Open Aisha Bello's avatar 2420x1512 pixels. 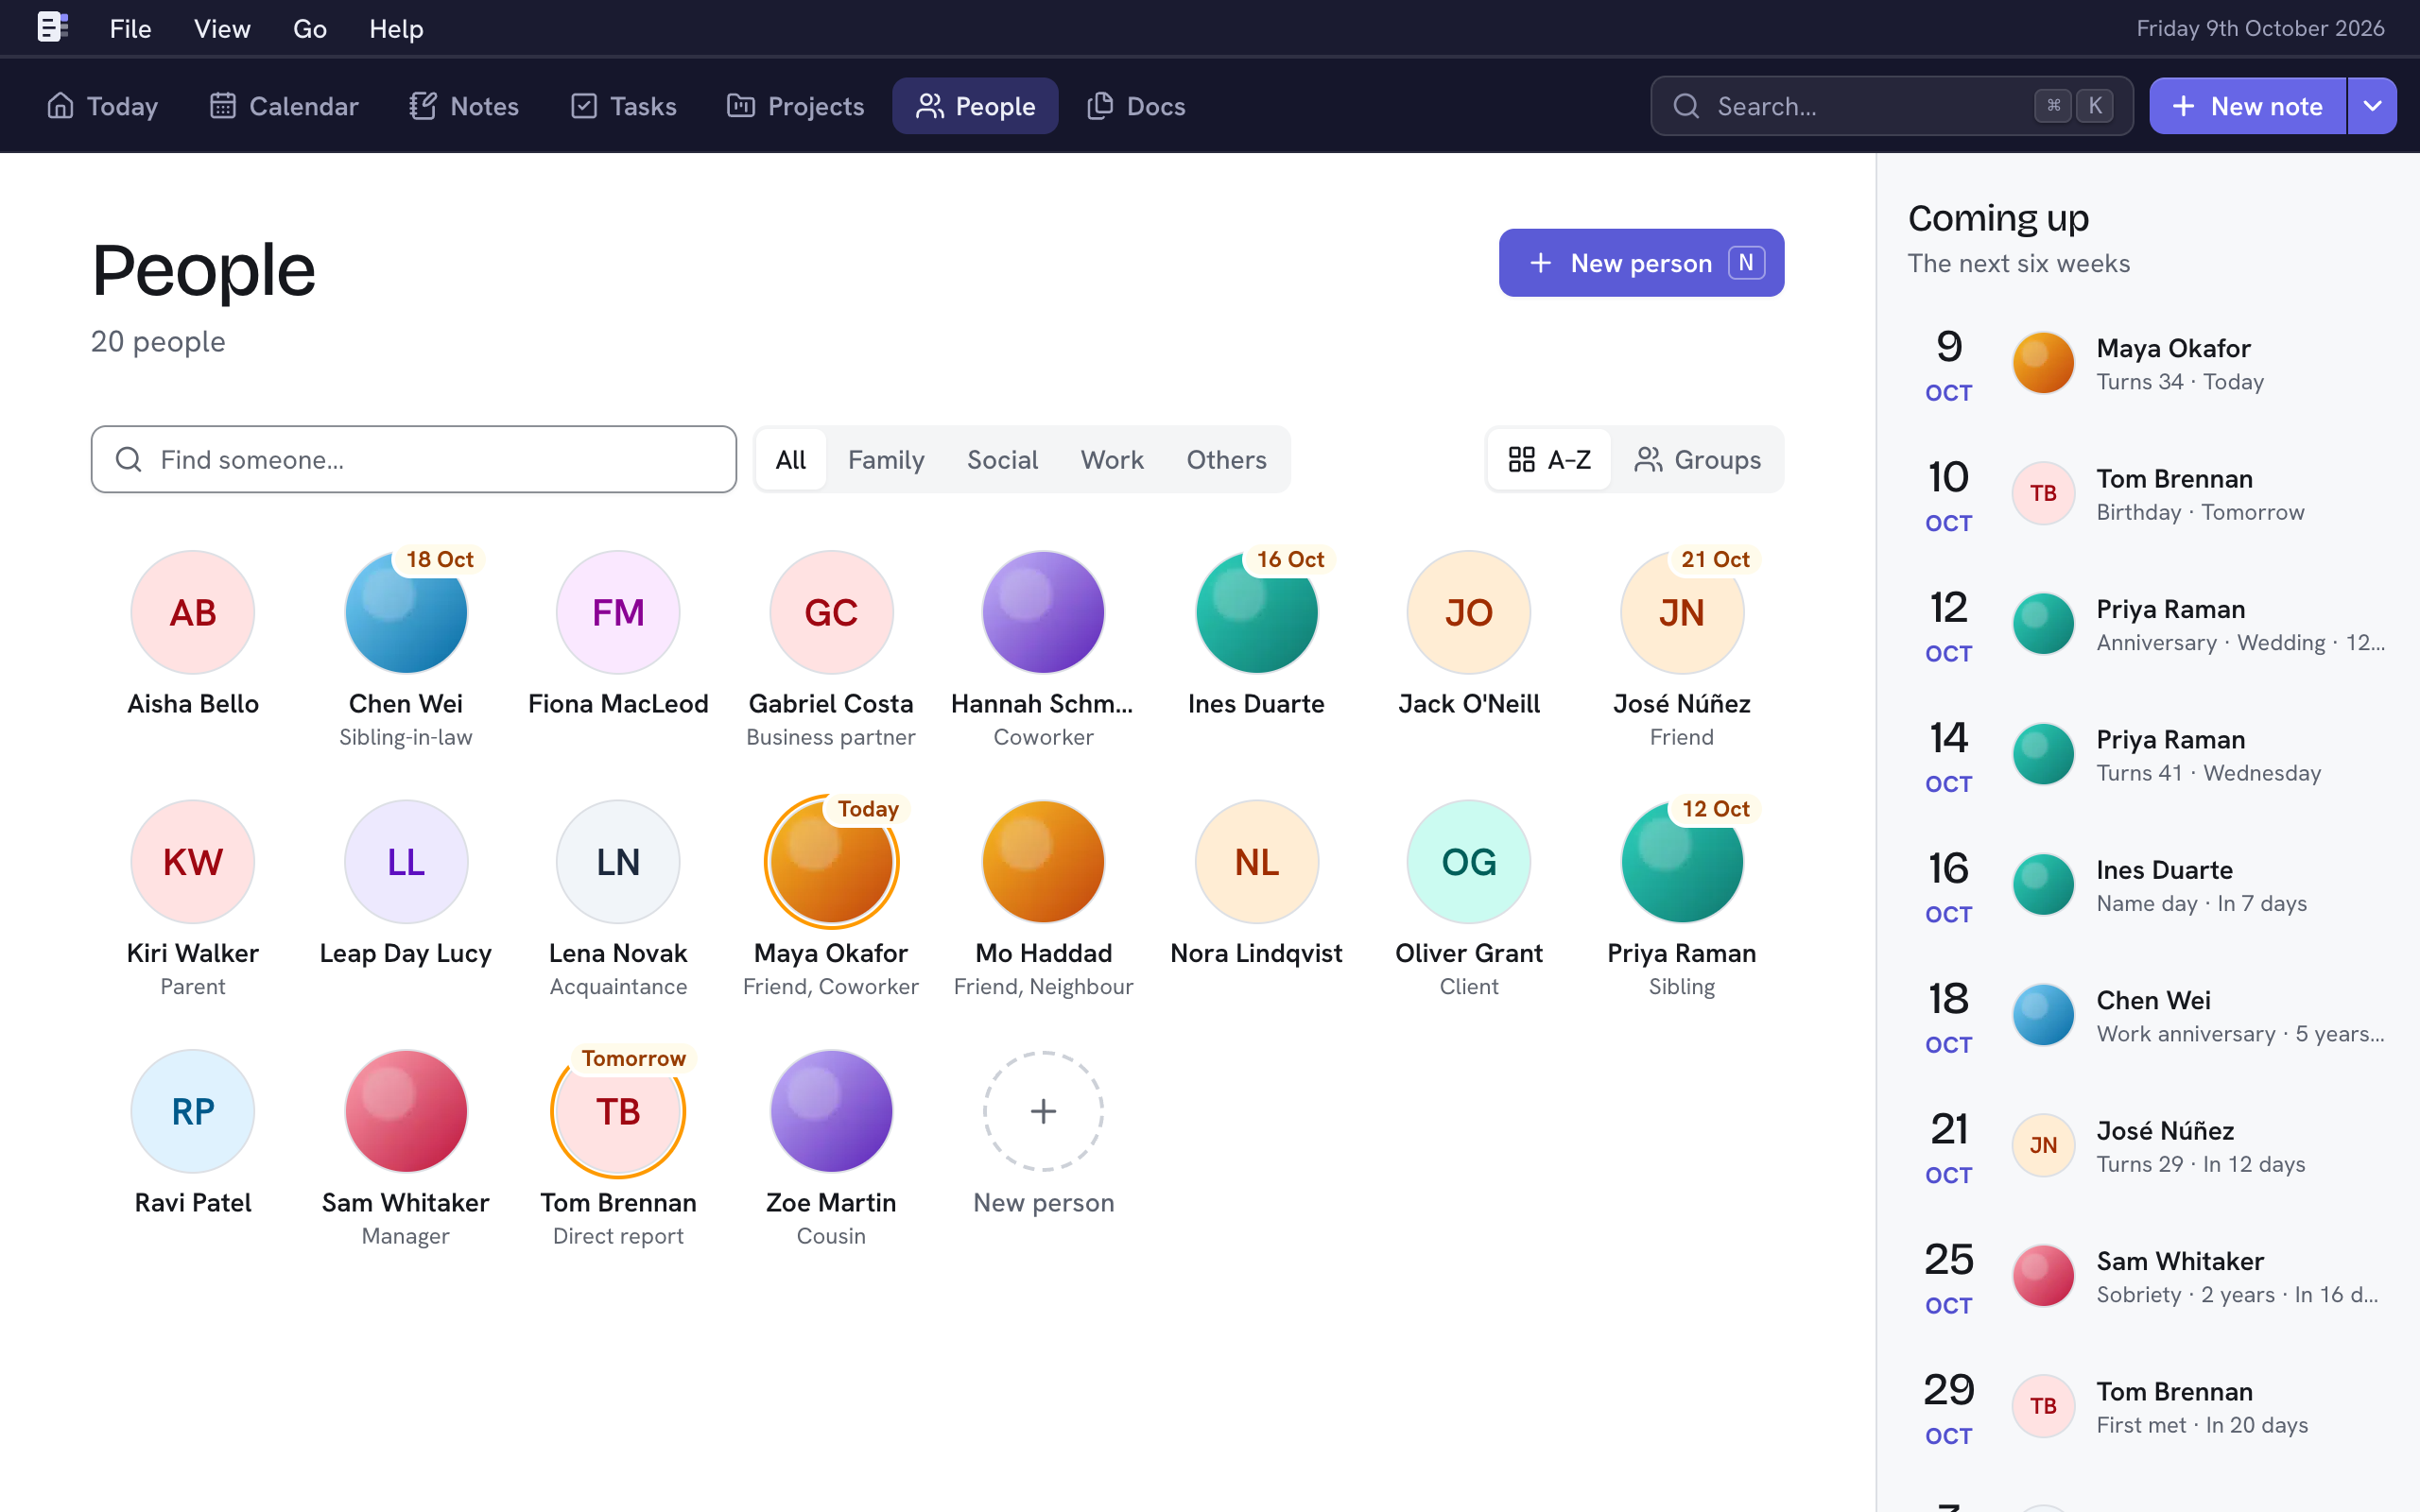[193, 612]
